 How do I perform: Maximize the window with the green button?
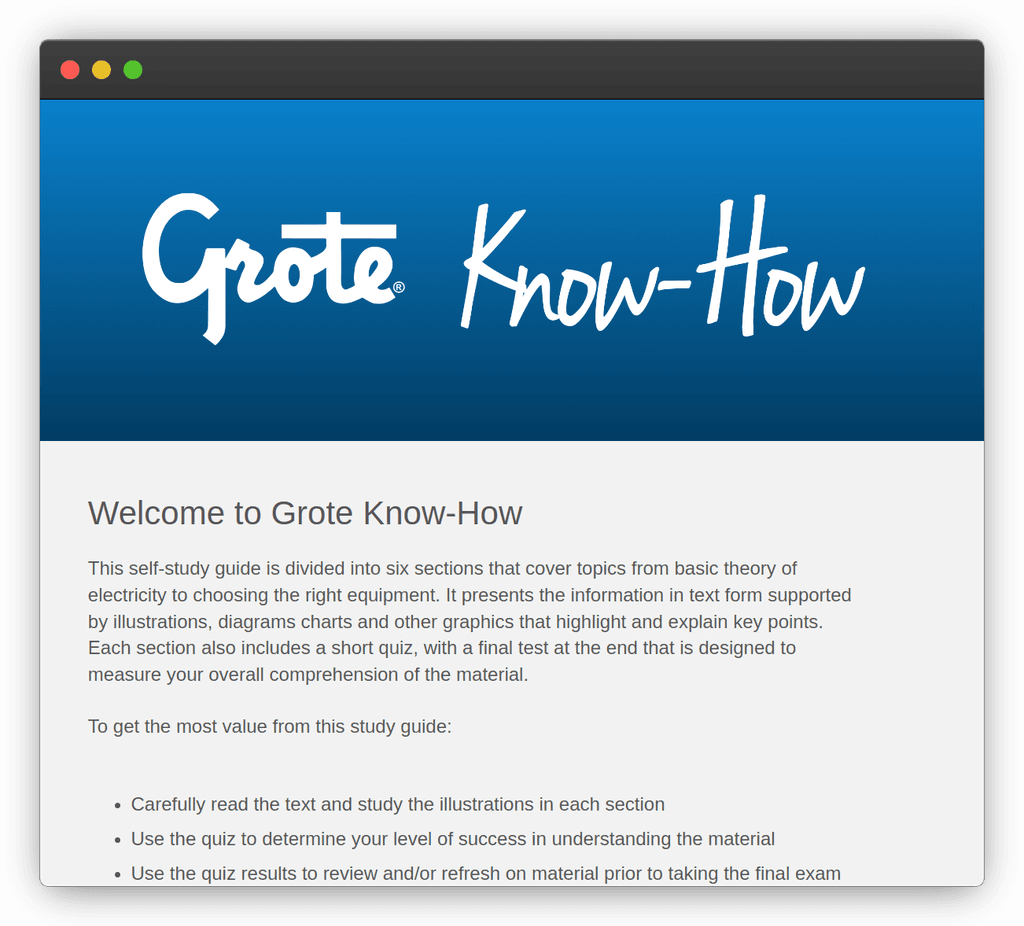pos(133,70)
